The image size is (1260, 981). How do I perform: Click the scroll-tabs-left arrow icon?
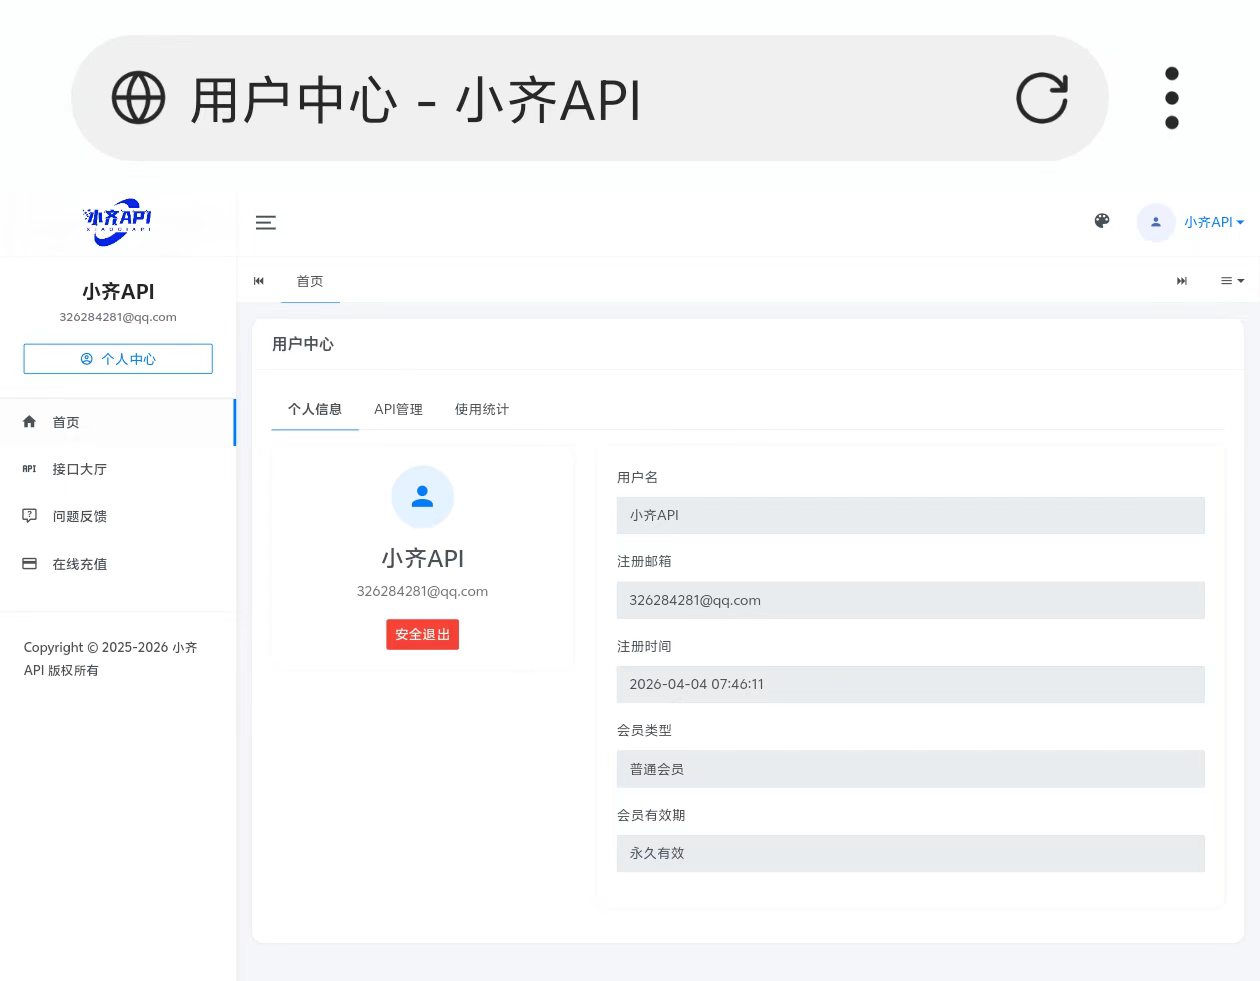coord(259,281)
